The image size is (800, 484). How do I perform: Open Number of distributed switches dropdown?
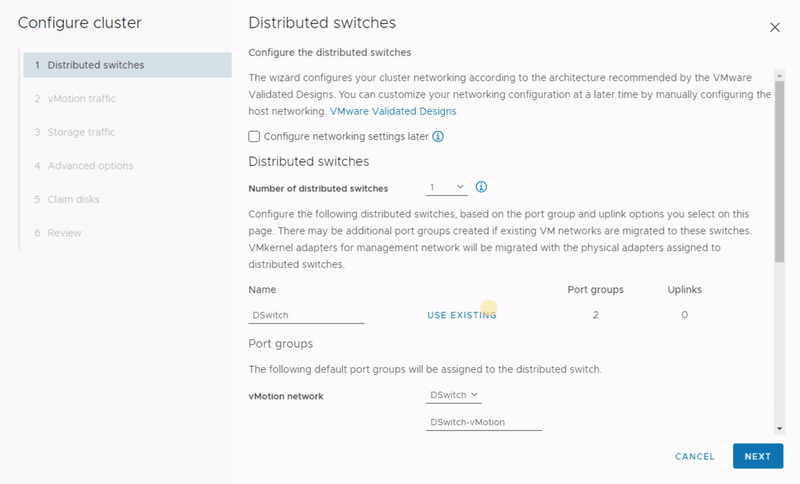point(446,187)
